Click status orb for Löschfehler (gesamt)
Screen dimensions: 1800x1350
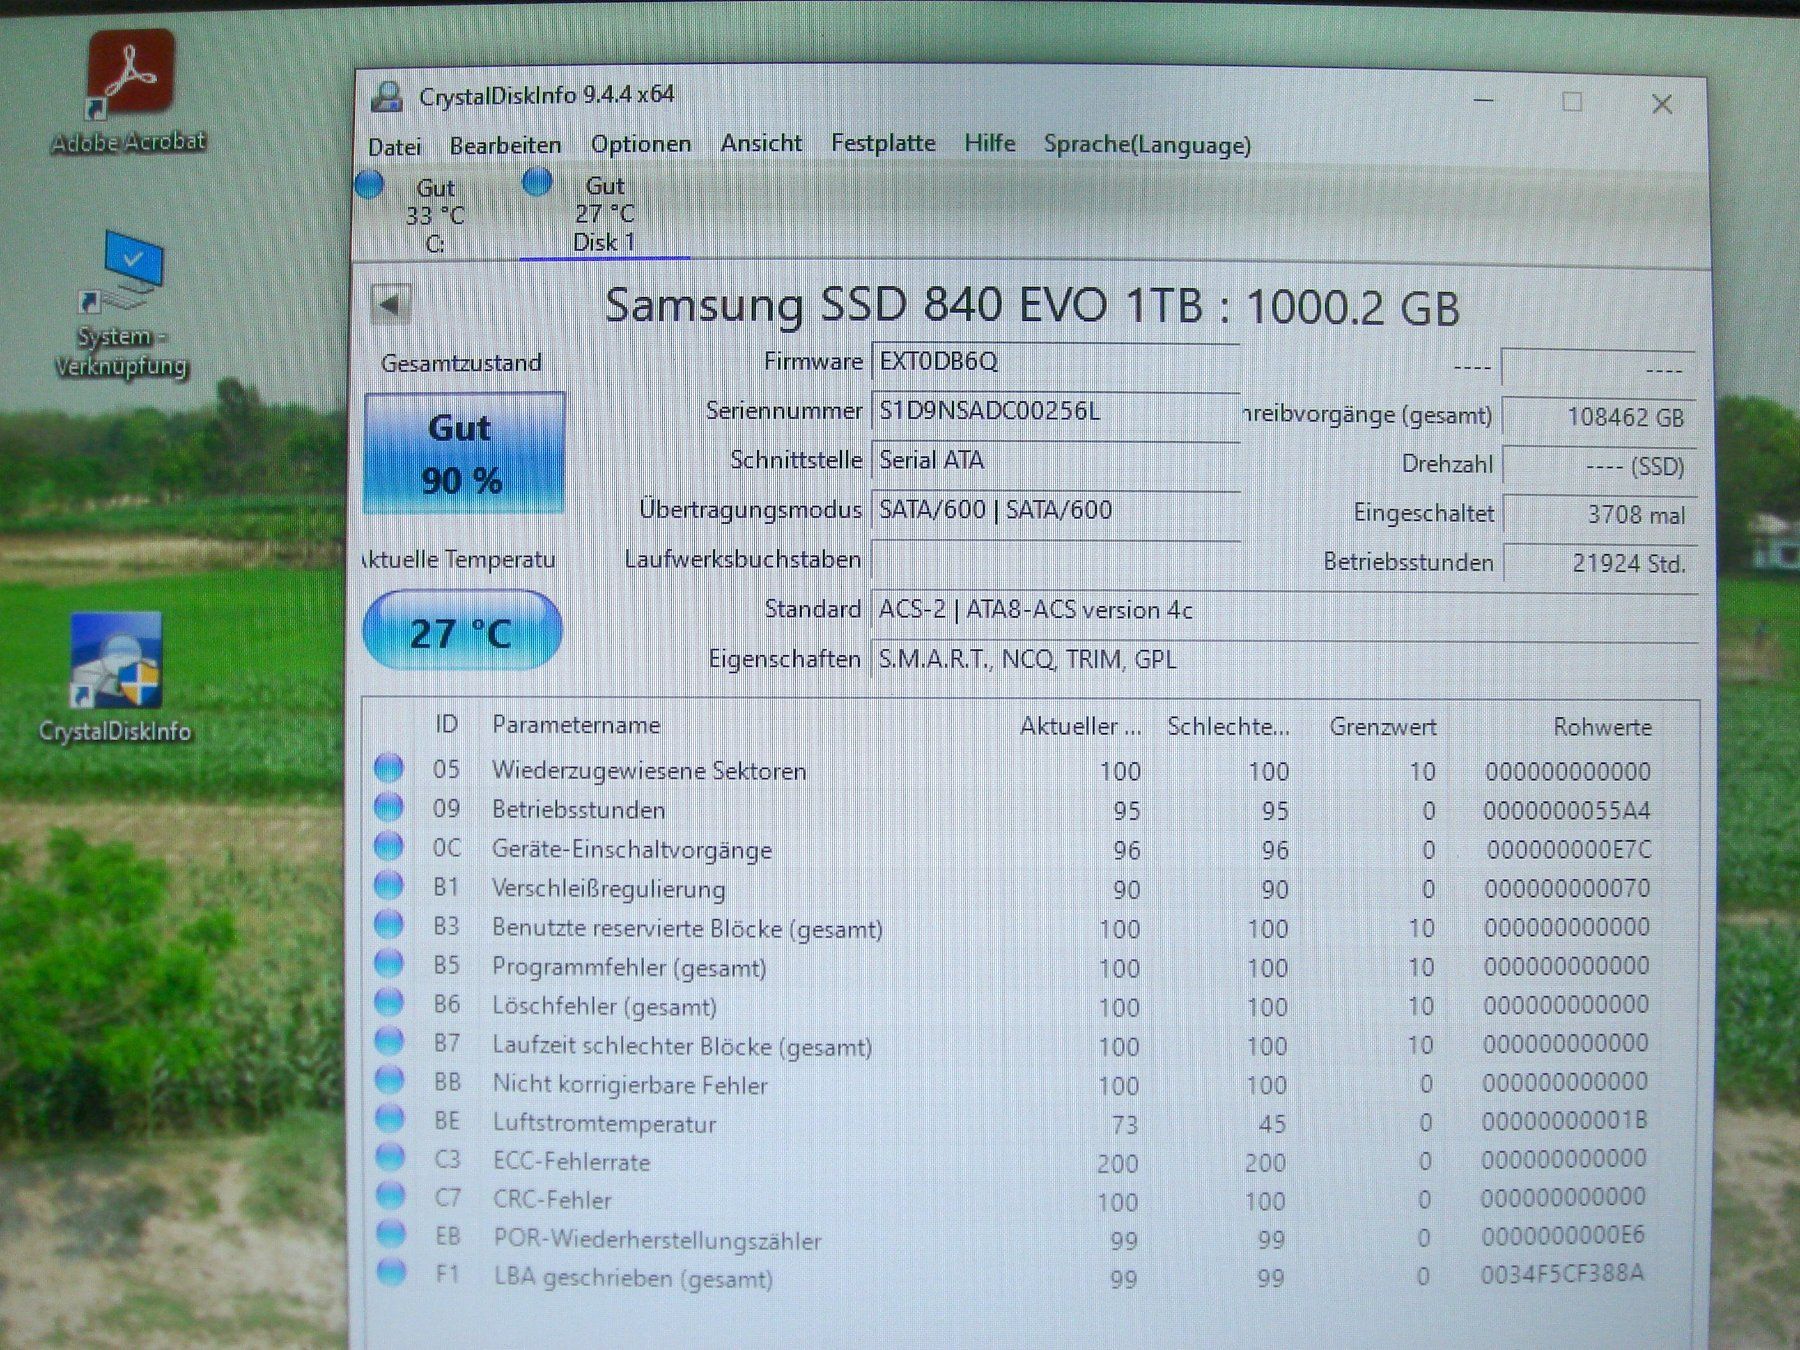(x=389, y=1003)
